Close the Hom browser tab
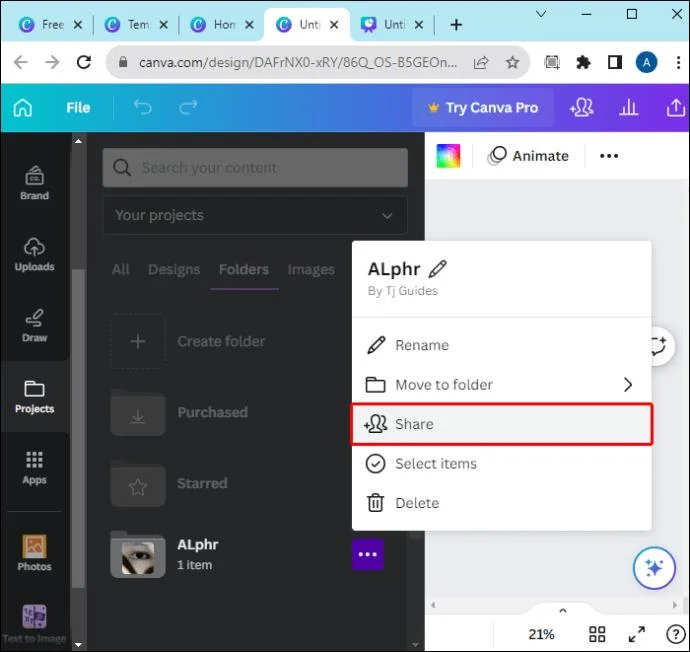Viewport: 690px width, 652px height. 249,25
